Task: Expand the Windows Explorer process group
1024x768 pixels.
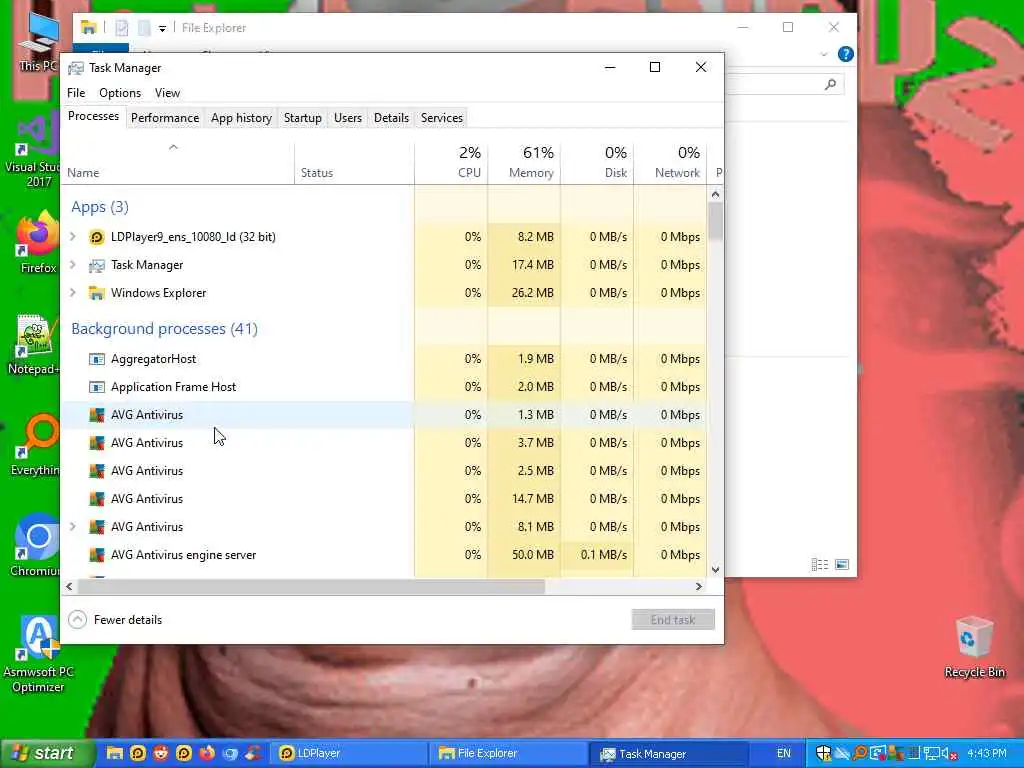Action: 73,293
